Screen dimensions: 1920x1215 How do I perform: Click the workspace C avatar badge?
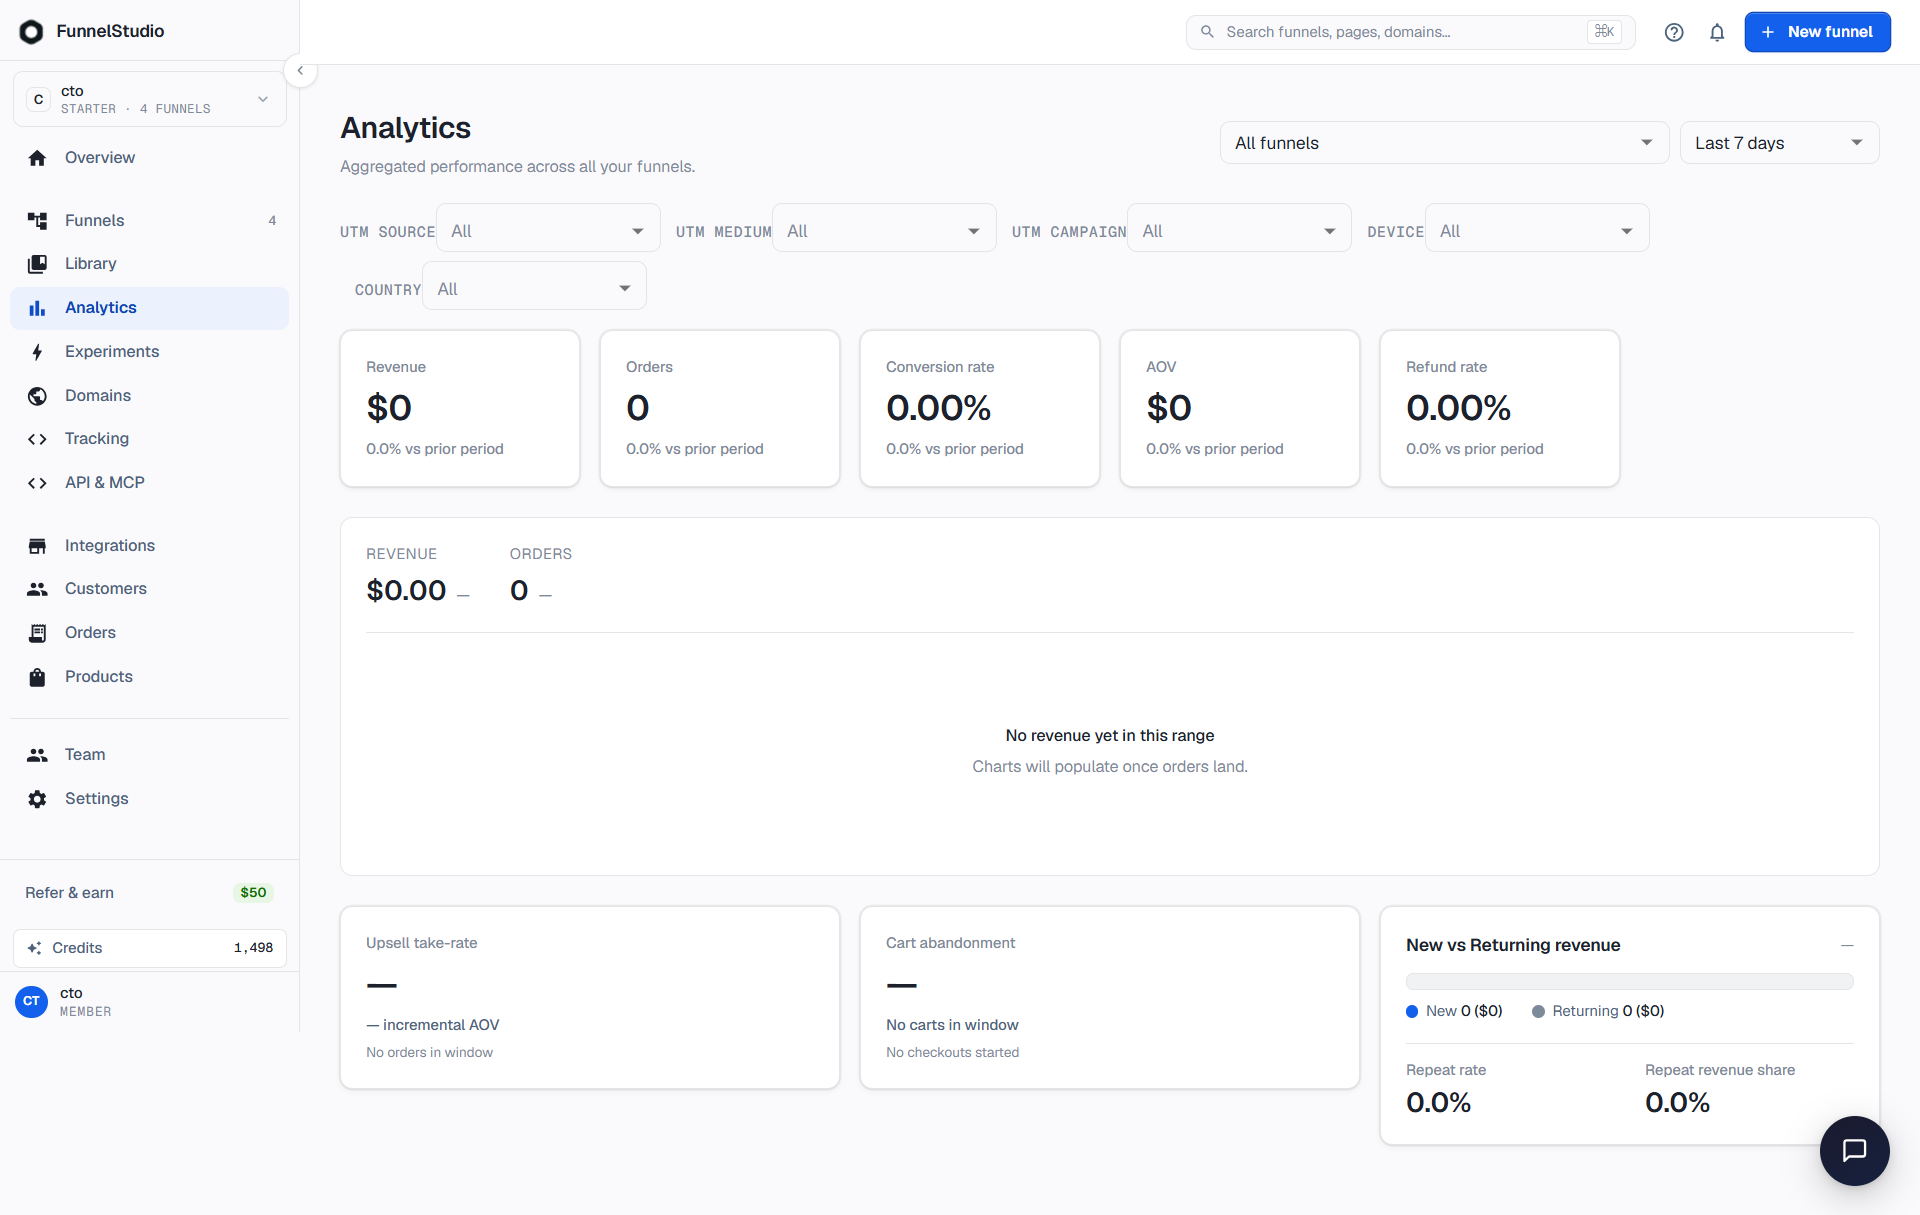38,99
